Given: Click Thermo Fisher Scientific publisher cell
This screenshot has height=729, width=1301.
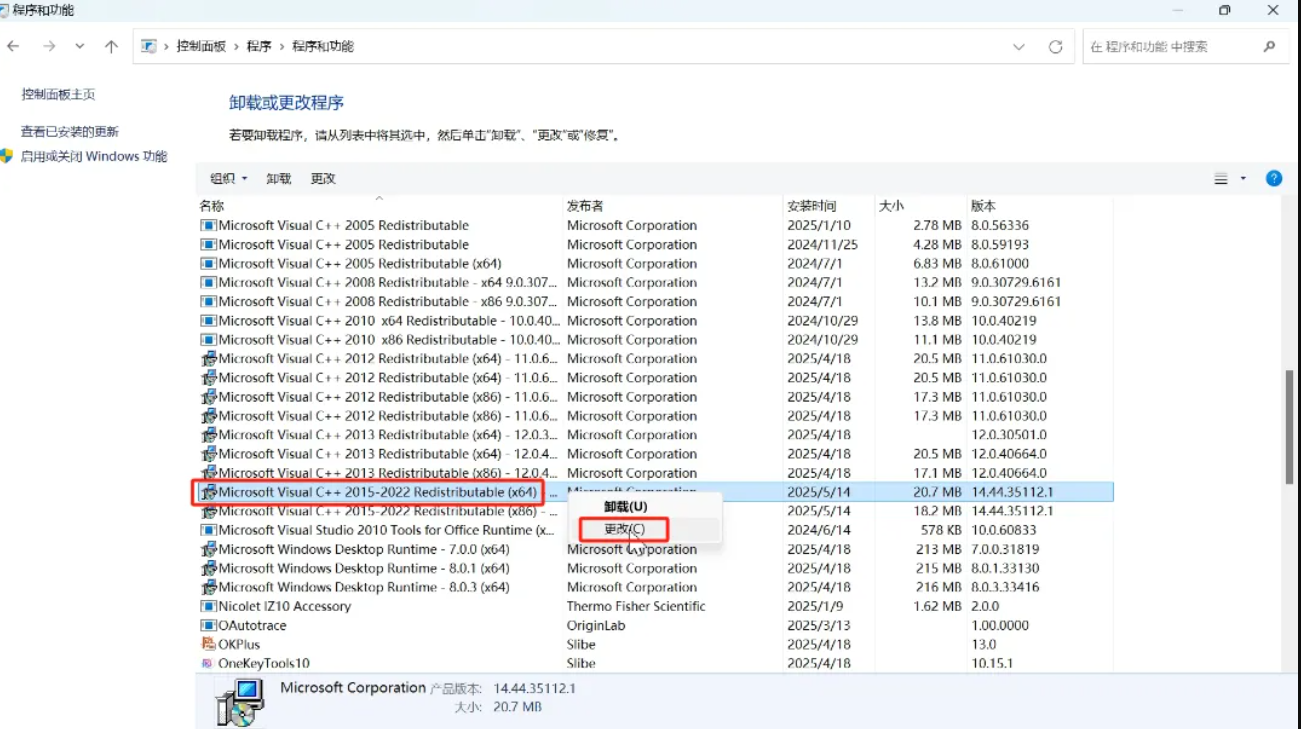Looking at the screenshot, I should (x=636, y=606).
